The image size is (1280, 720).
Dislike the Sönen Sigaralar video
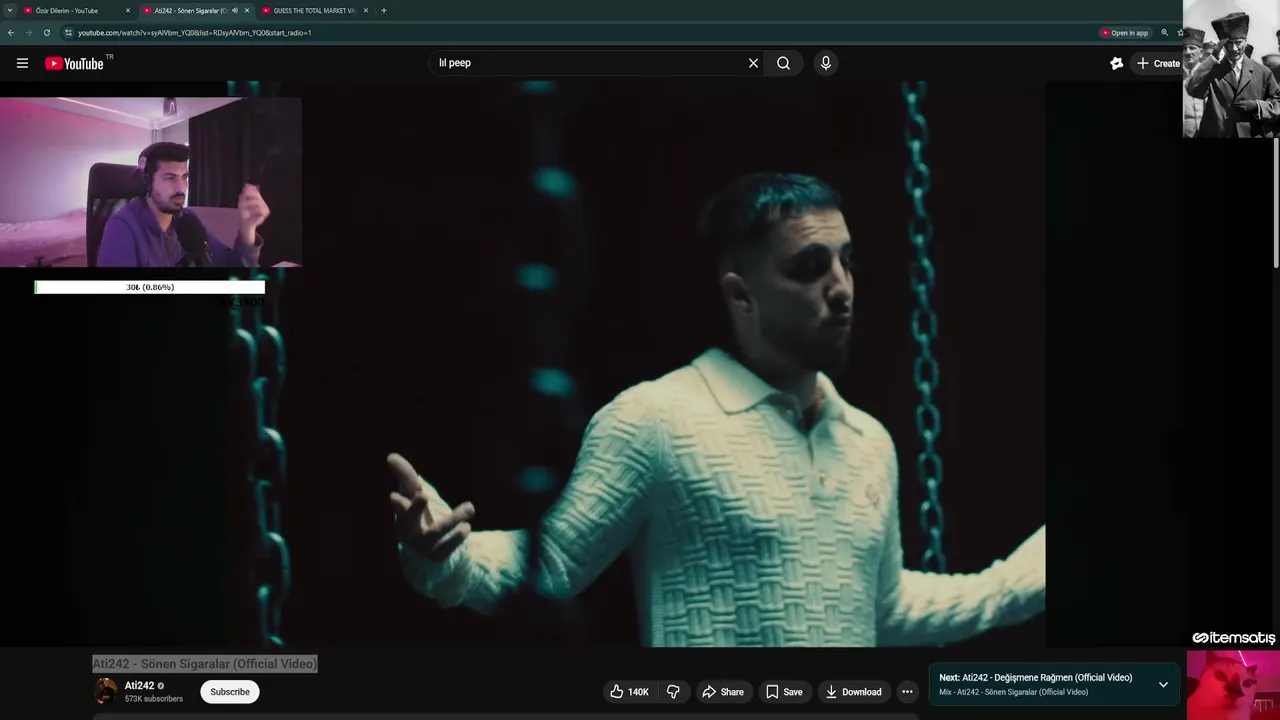coord(673,692)
